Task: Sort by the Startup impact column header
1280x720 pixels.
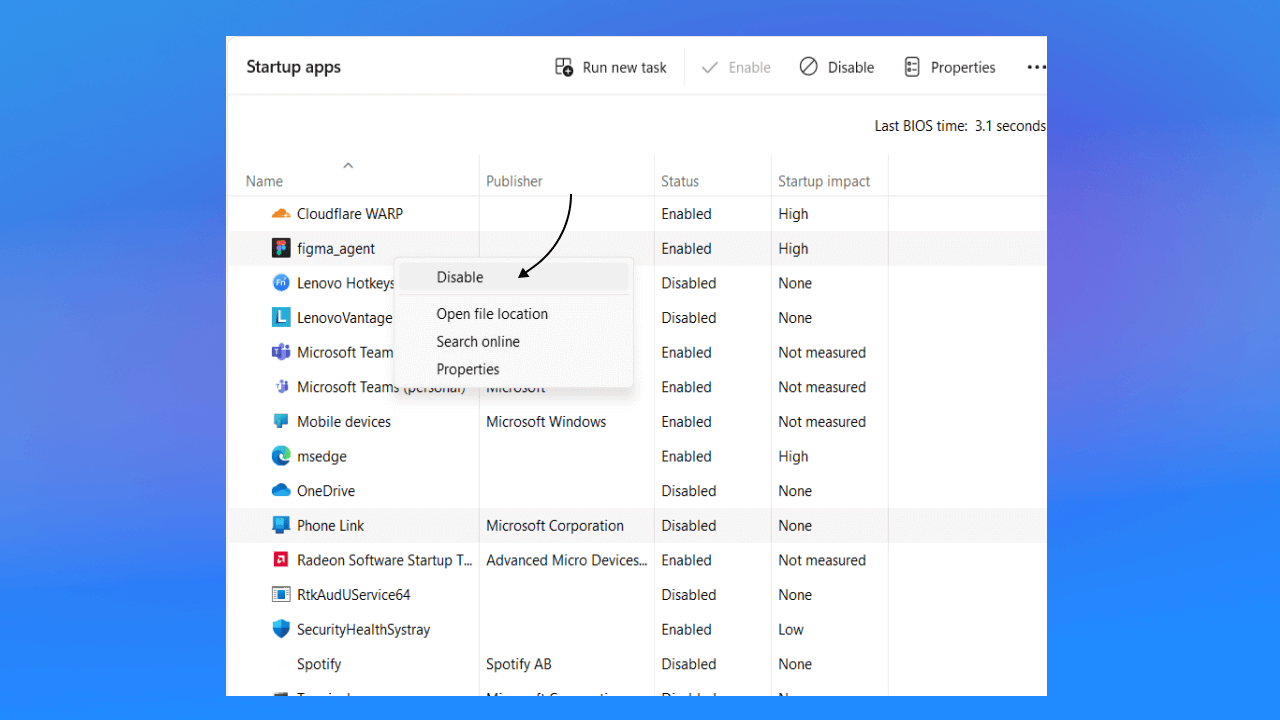Action: pos(824,181)
